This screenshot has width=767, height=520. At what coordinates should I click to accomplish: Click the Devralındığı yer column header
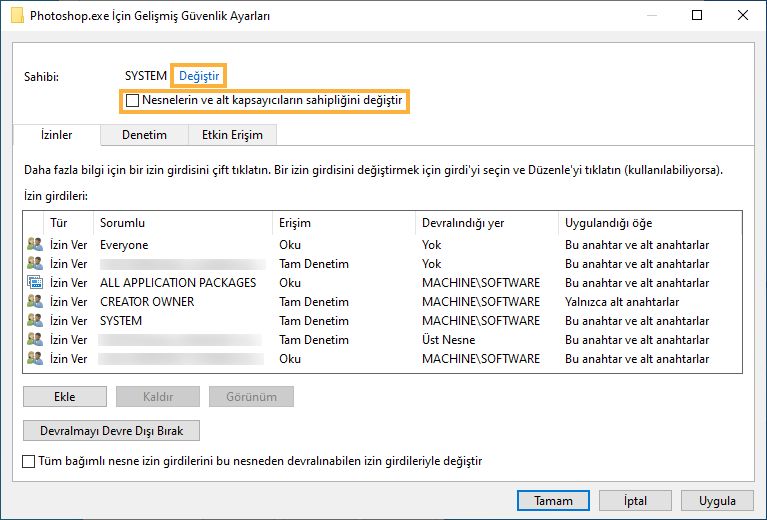pyautogui.click(x=486, y=223)
